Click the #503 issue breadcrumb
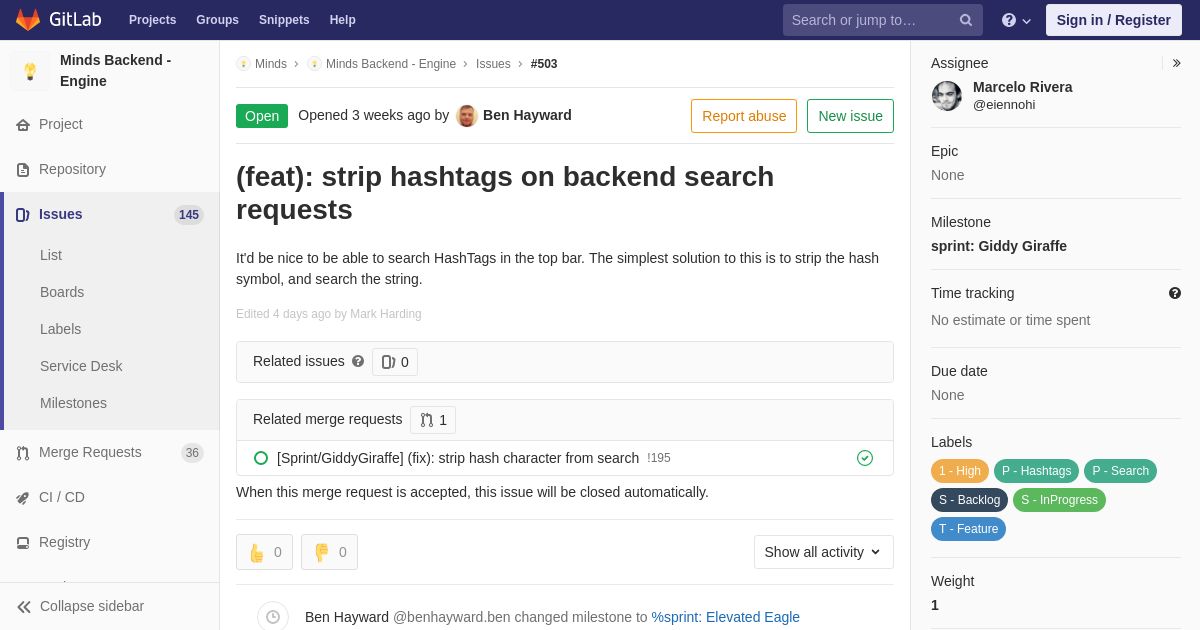Screen dimensions: 1200x630 point(544,64)
